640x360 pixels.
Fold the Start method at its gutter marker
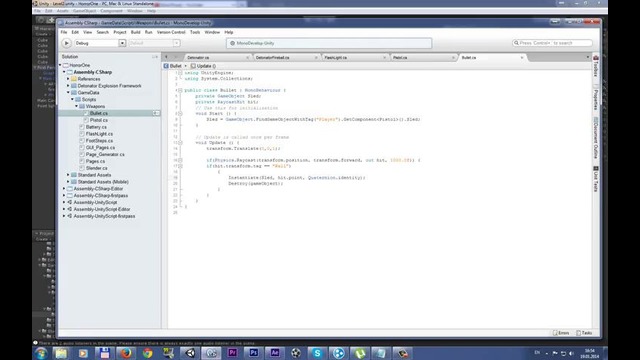pyautogui.click(x=180, y=114)
